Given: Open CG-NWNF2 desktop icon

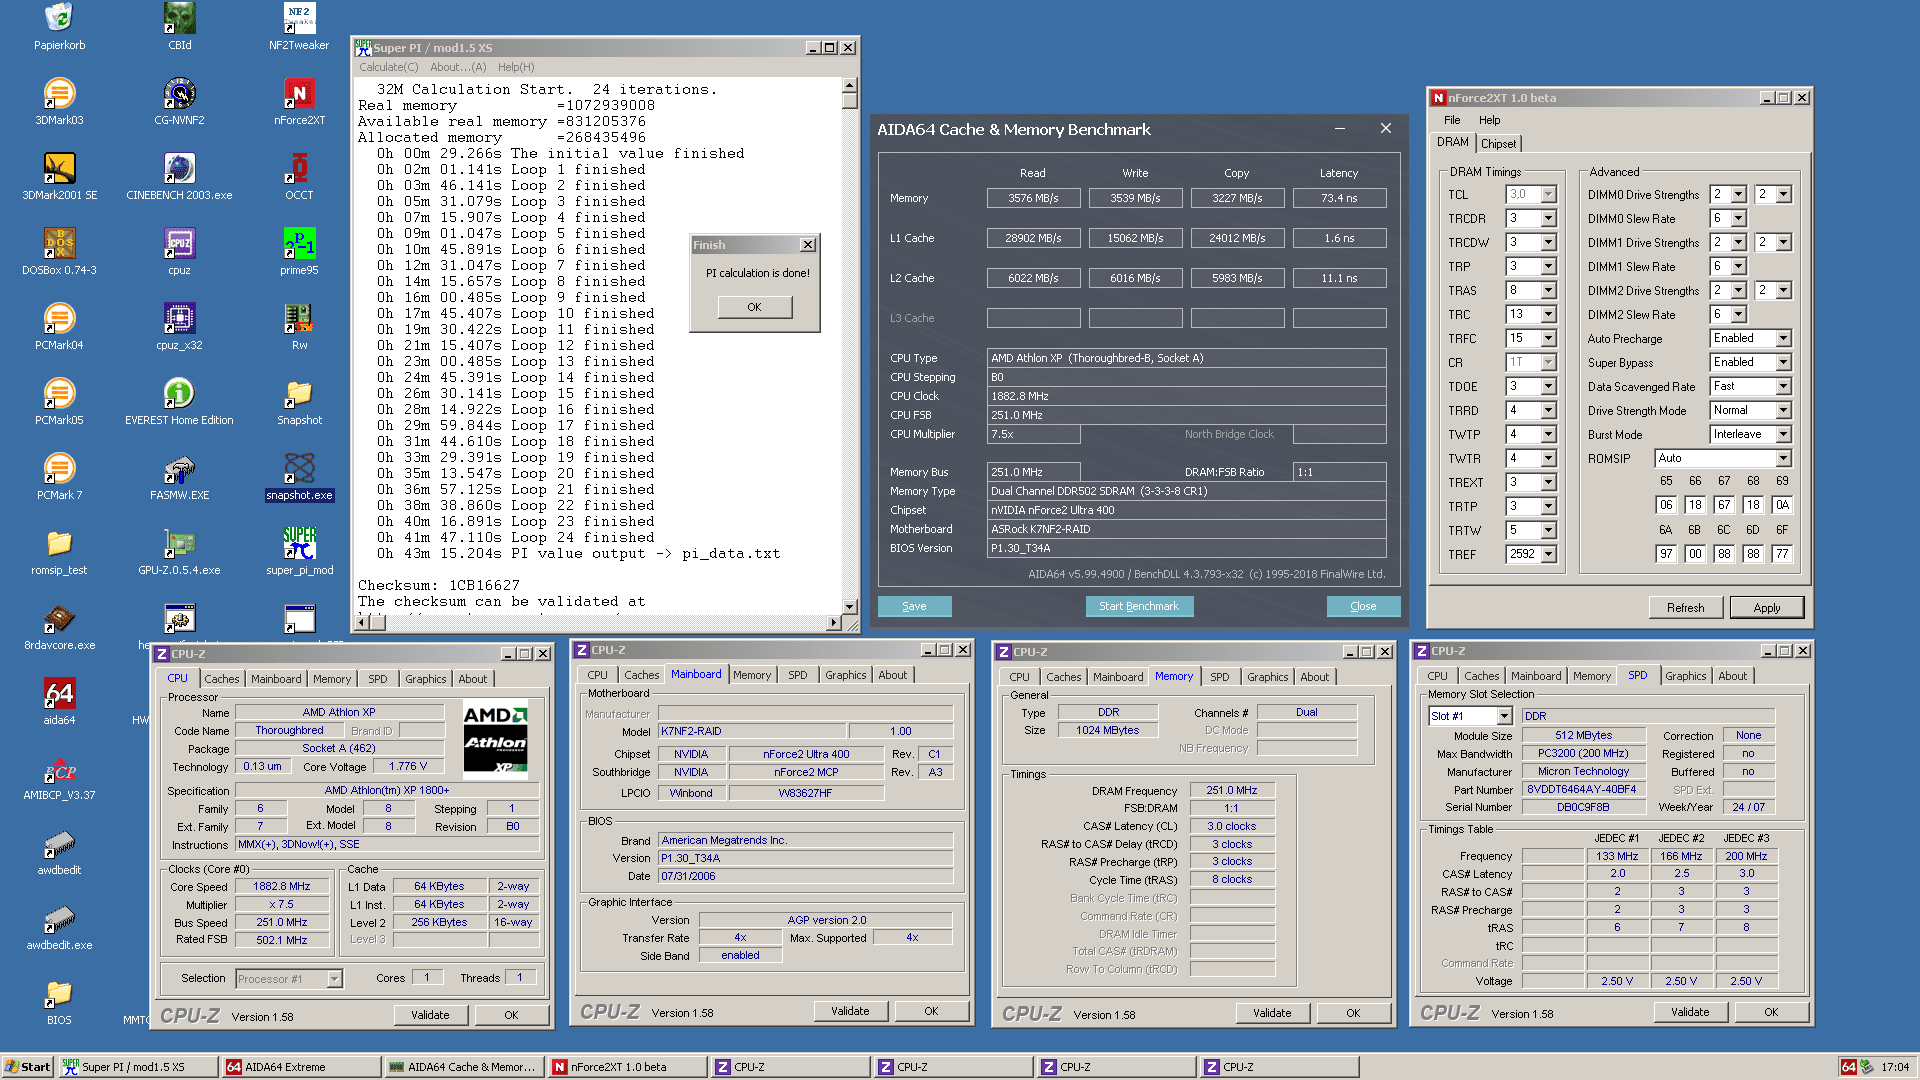Looking at the screenshot, I should (x=180, y=102).
